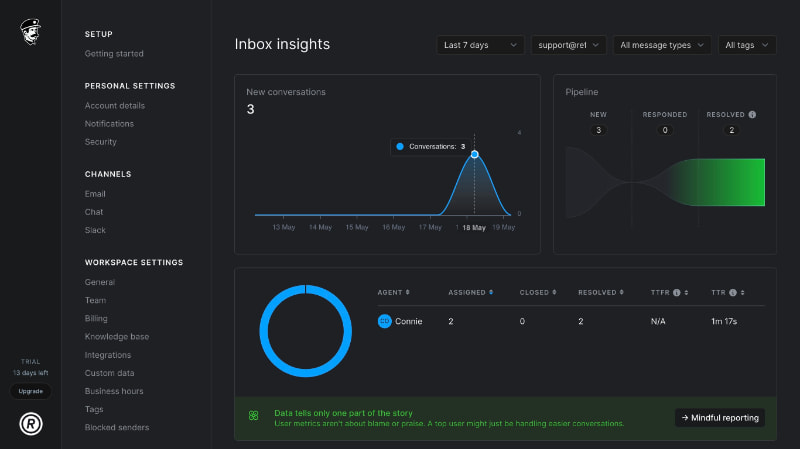Sort the table by CLOSED column
The width and height of the screenshot is (800, 449).
coord(538,292)
